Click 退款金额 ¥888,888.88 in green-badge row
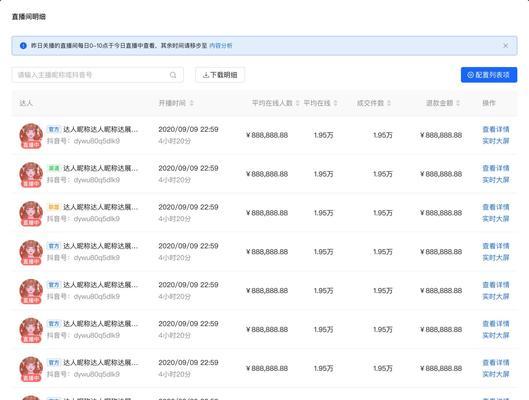 pos(441,174)
